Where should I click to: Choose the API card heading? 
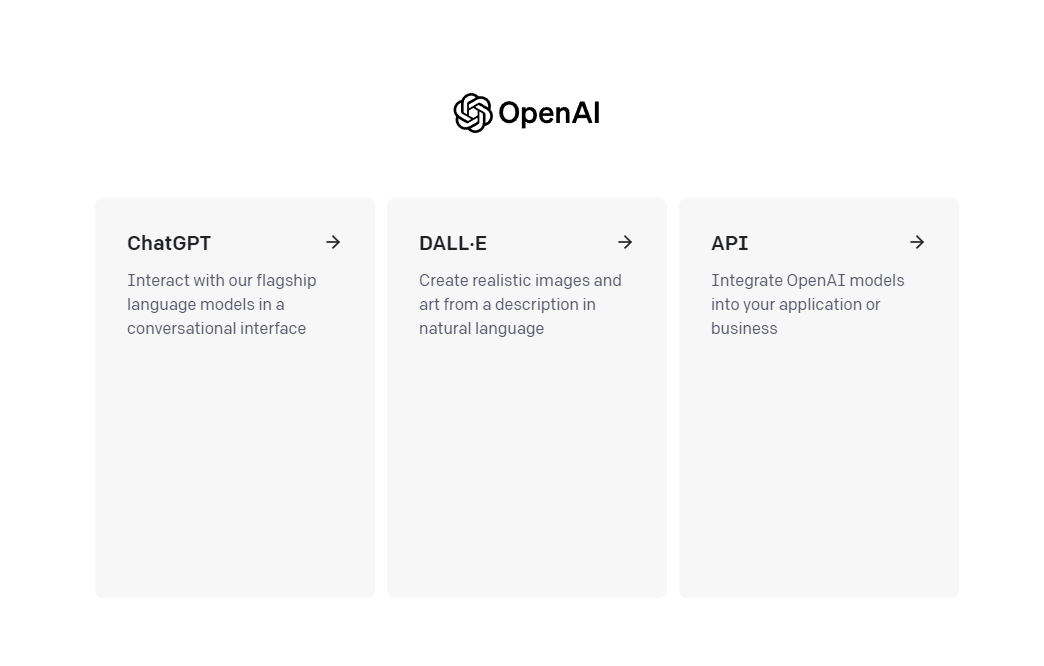click(x=730, y=243)
